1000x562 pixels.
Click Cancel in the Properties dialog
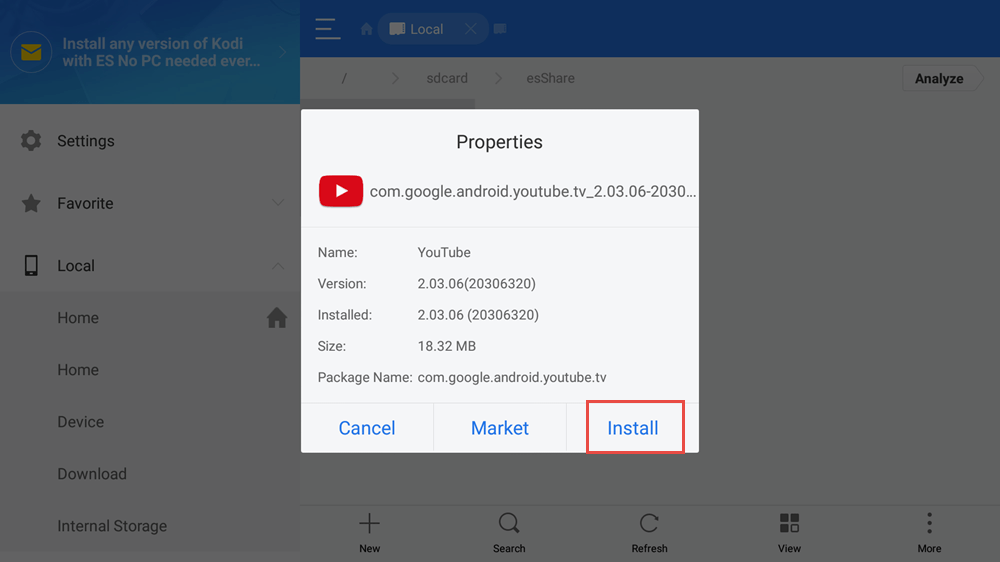click(x=367, y=427)
